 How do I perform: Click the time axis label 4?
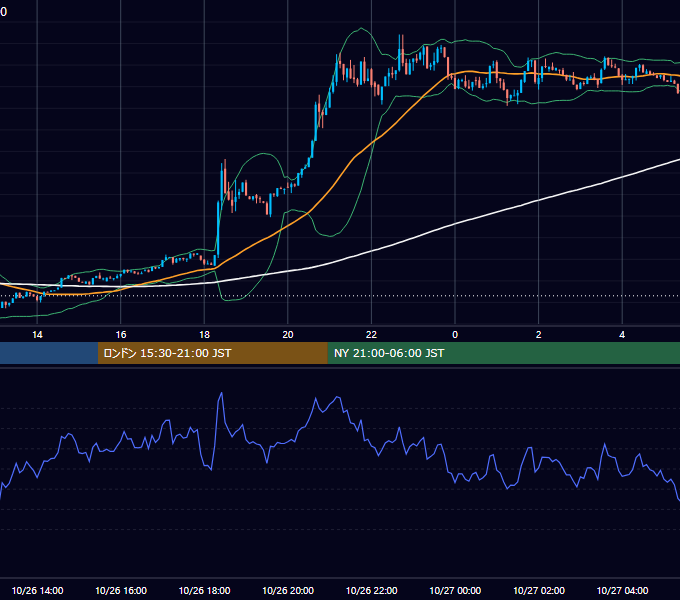point(622,335)
